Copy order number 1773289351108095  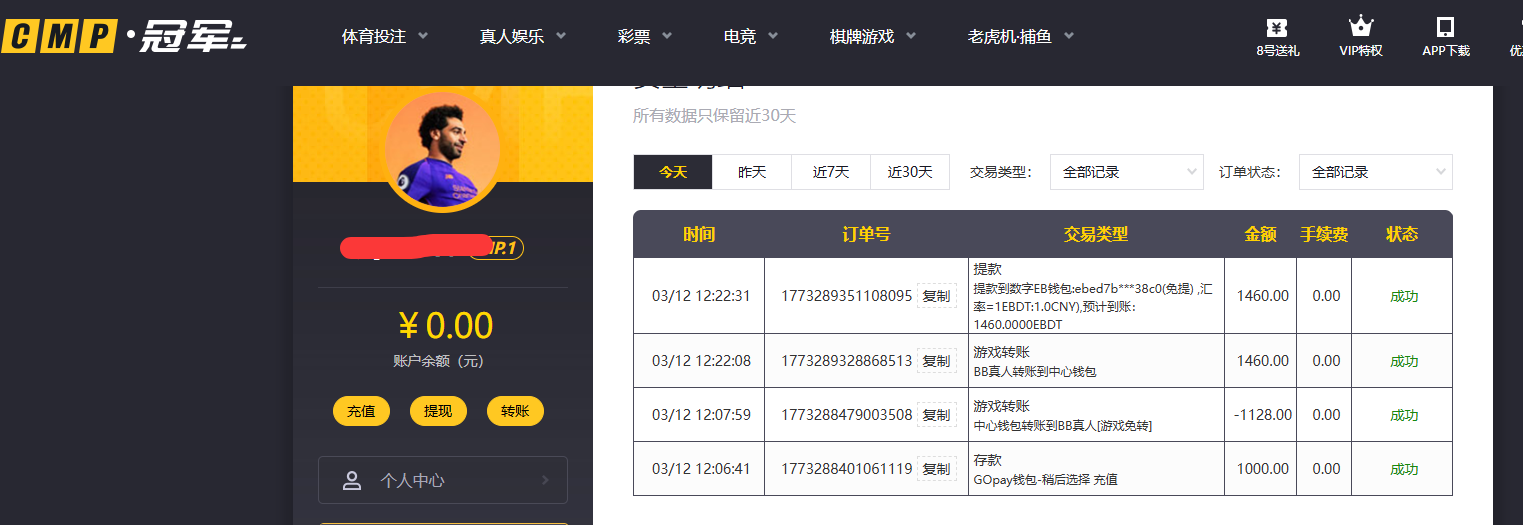[936, 296]
